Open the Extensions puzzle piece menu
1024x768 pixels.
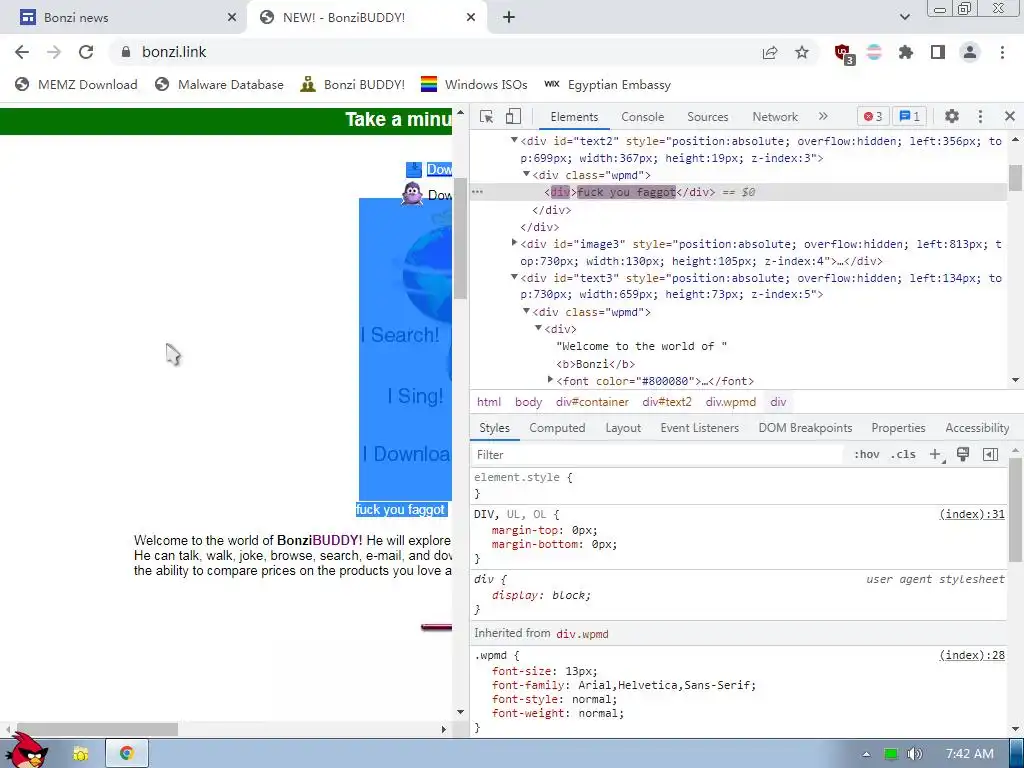(x=906, y=52)
